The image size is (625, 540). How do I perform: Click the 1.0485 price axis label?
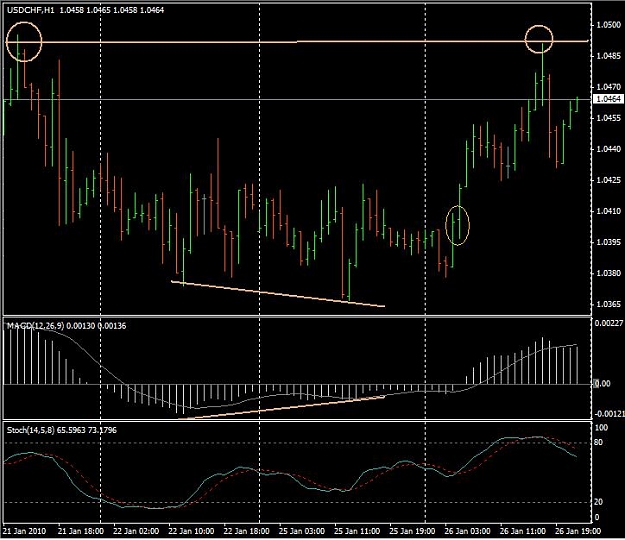click(x=608, y=56)
